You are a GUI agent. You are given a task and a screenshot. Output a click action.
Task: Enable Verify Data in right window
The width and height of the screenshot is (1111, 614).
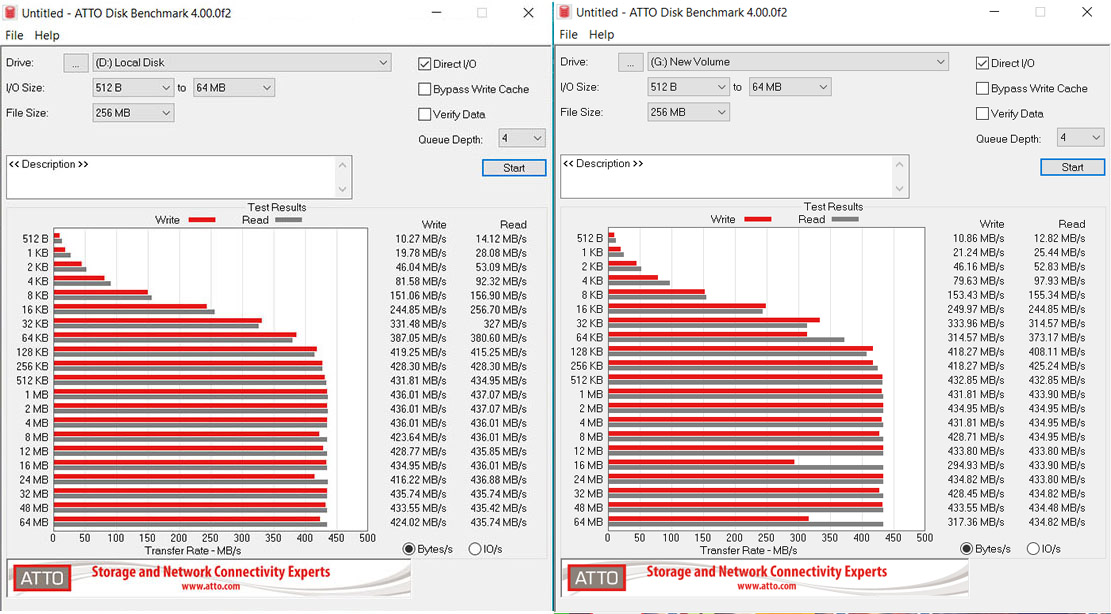tap(982, 113)
